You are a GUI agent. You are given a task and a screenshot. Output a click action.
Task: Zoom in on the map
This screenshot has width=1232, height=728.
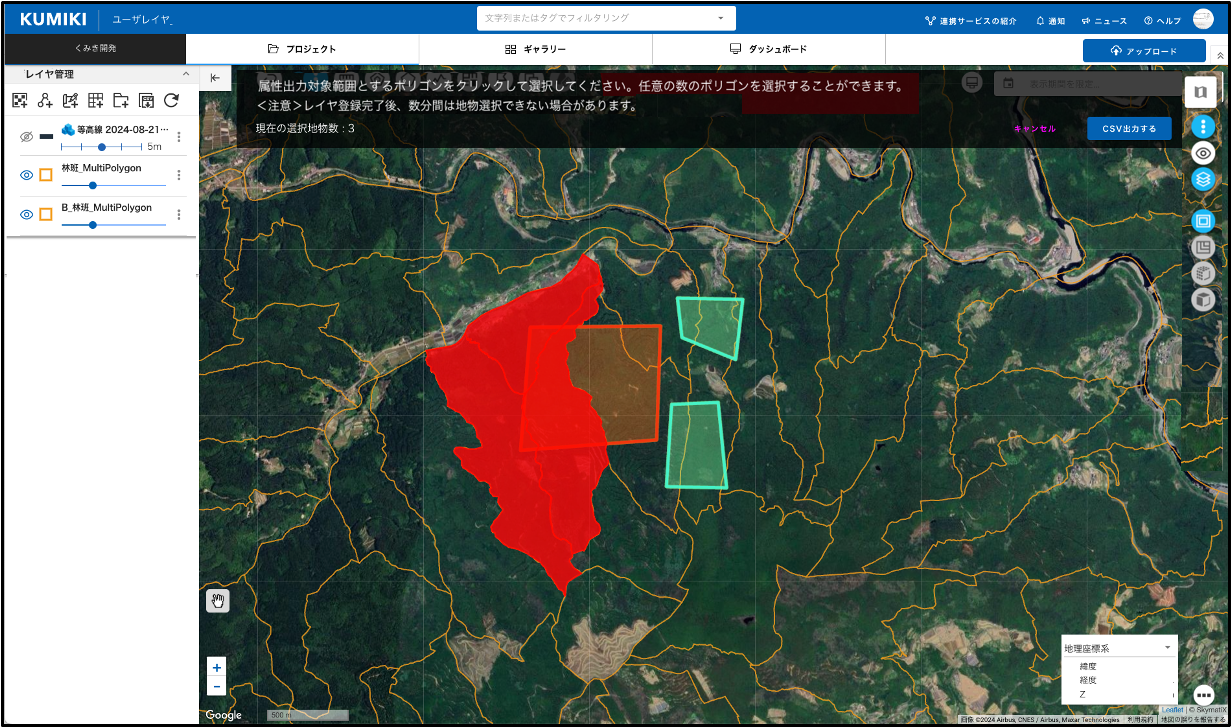click(x=216, y=667)
